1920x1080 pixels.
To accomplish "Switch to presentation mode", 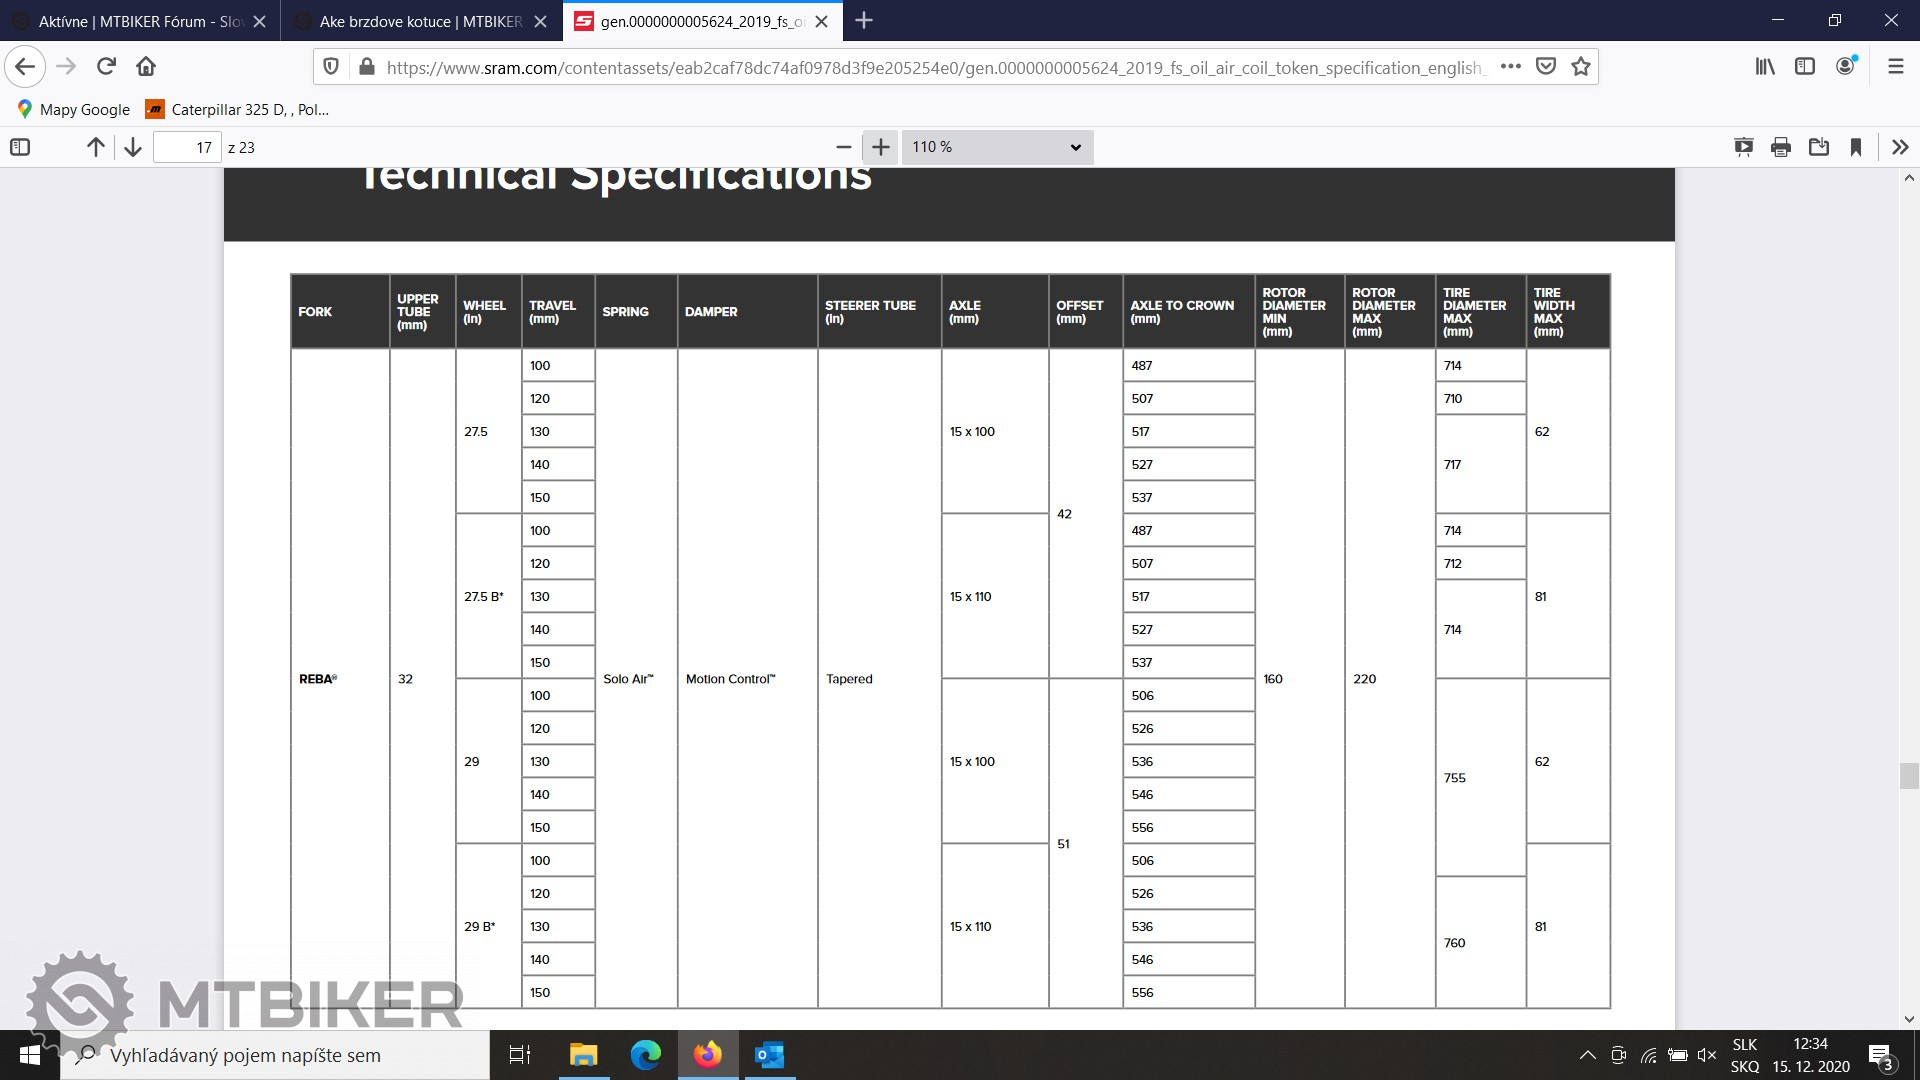I will (x=1743, y=147).
